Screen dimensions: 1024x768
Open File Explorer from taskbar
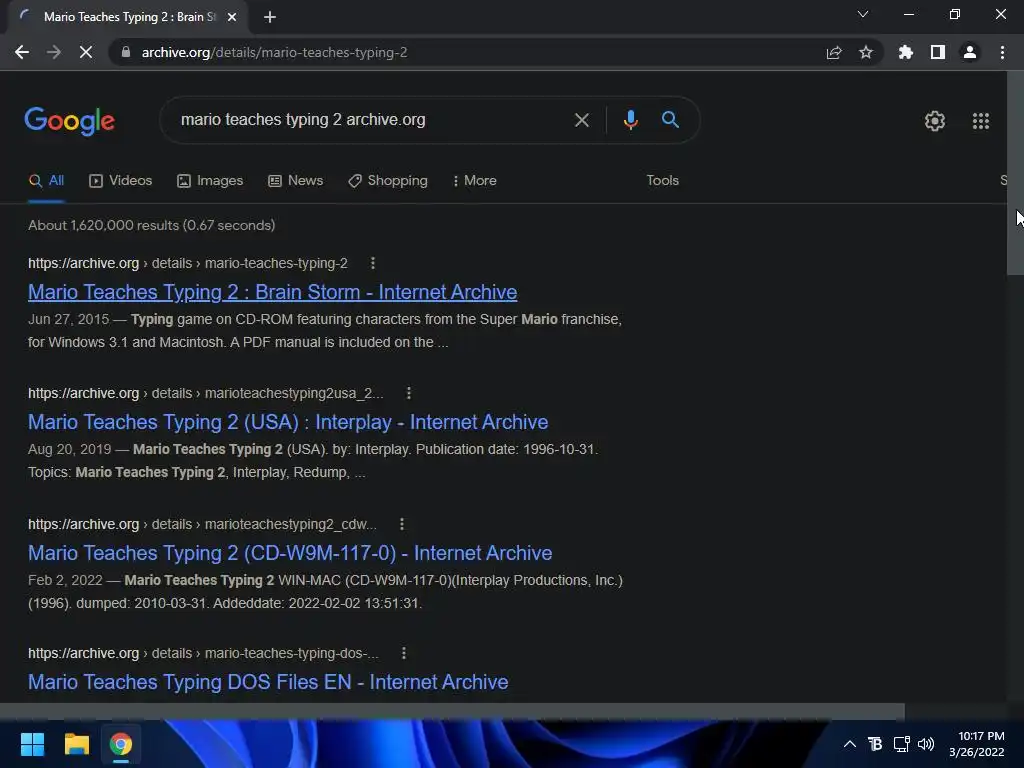[76, 744]
